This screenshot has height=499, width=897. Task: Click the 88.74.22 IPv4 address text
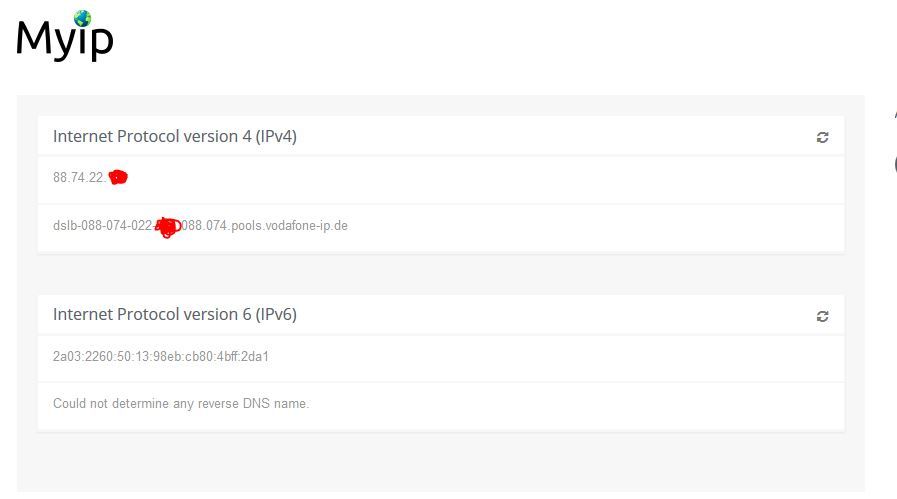tap(79, 177)
